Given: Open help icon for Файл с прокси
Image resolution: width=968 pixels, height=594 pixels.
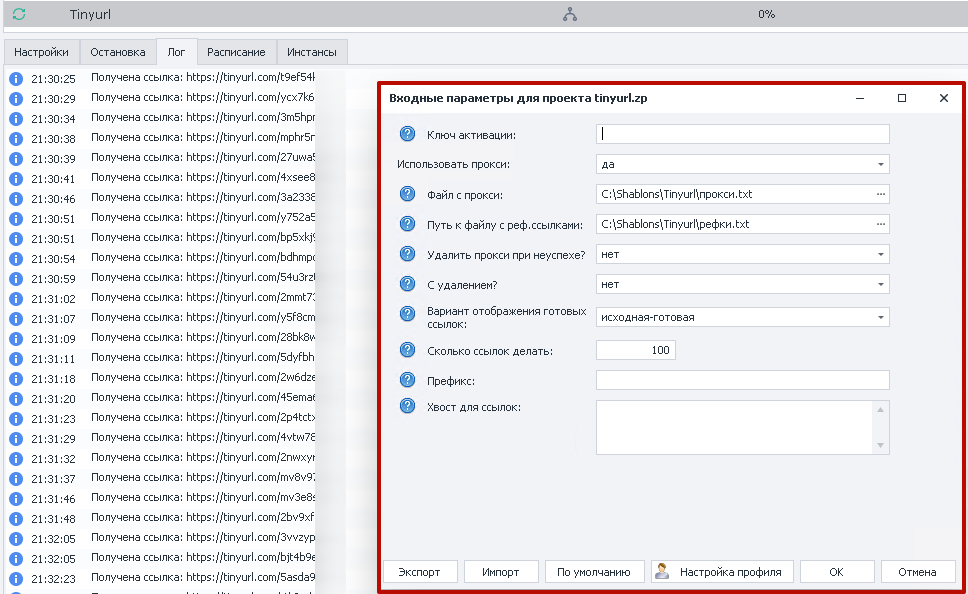Looking at the screenshot, I should pyautogui.click(x=407, y=194).
